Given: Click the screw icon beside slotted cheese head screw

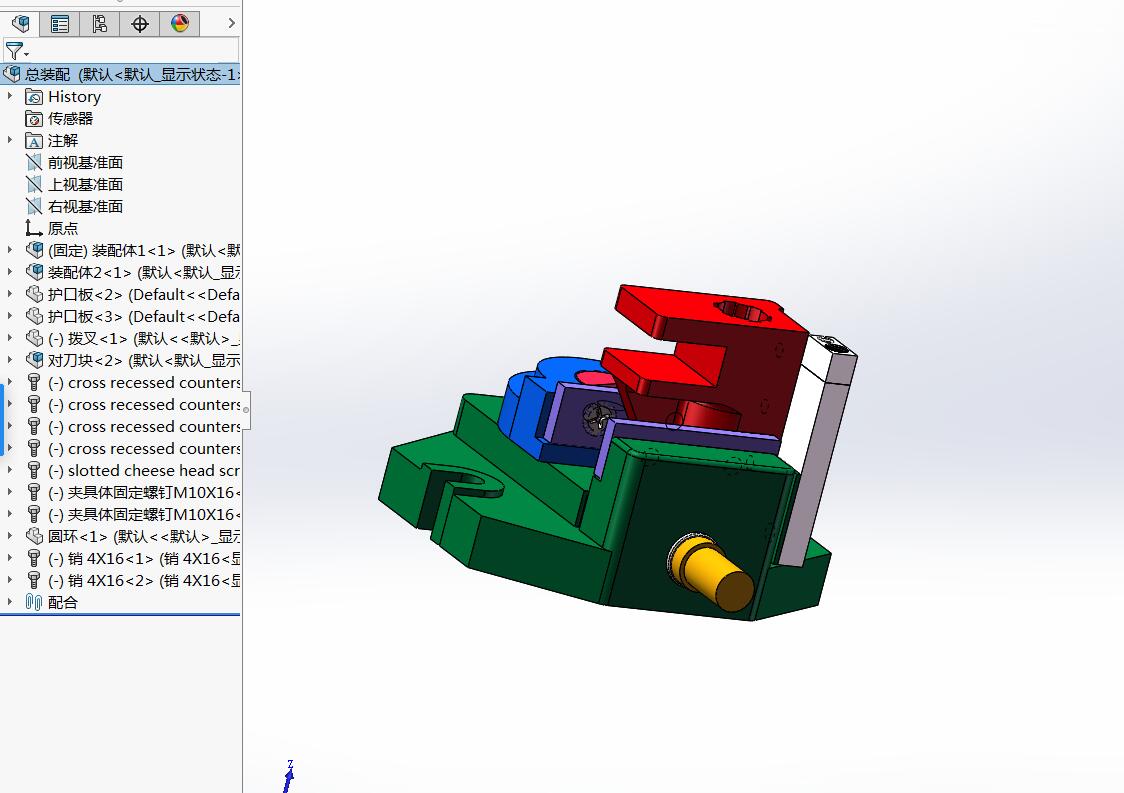Looking at the screenshot, I should [33, 470].
